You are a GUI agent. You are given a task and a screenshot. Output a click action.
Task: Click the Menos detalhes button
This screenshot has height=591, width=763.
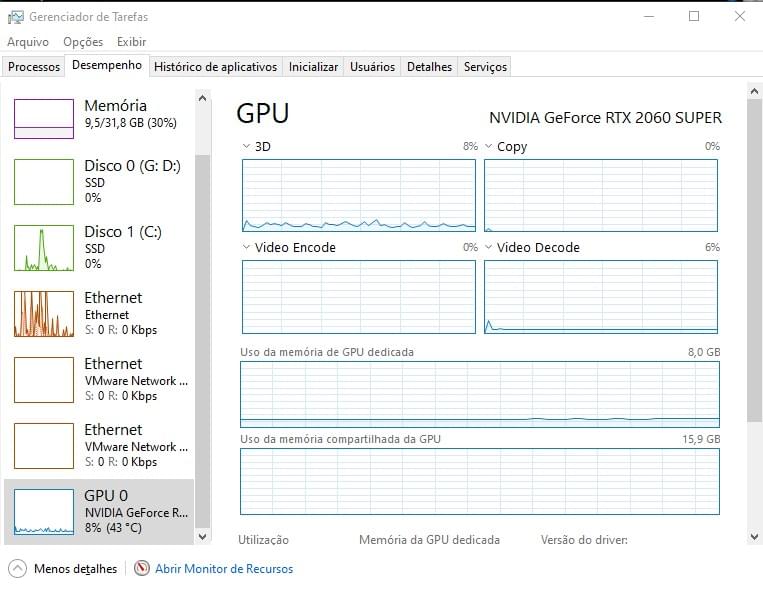(x=75, y=568)
